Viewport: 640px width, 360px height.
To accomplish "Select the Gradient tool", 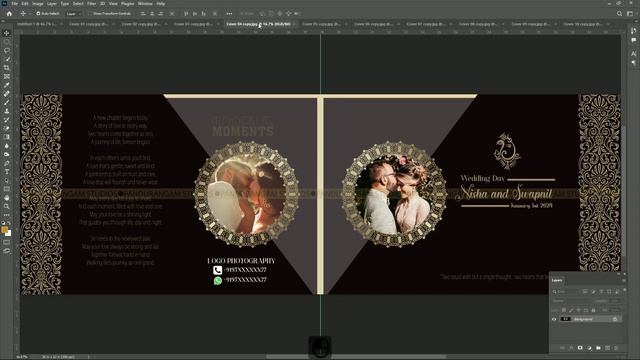I will [7, 137].
